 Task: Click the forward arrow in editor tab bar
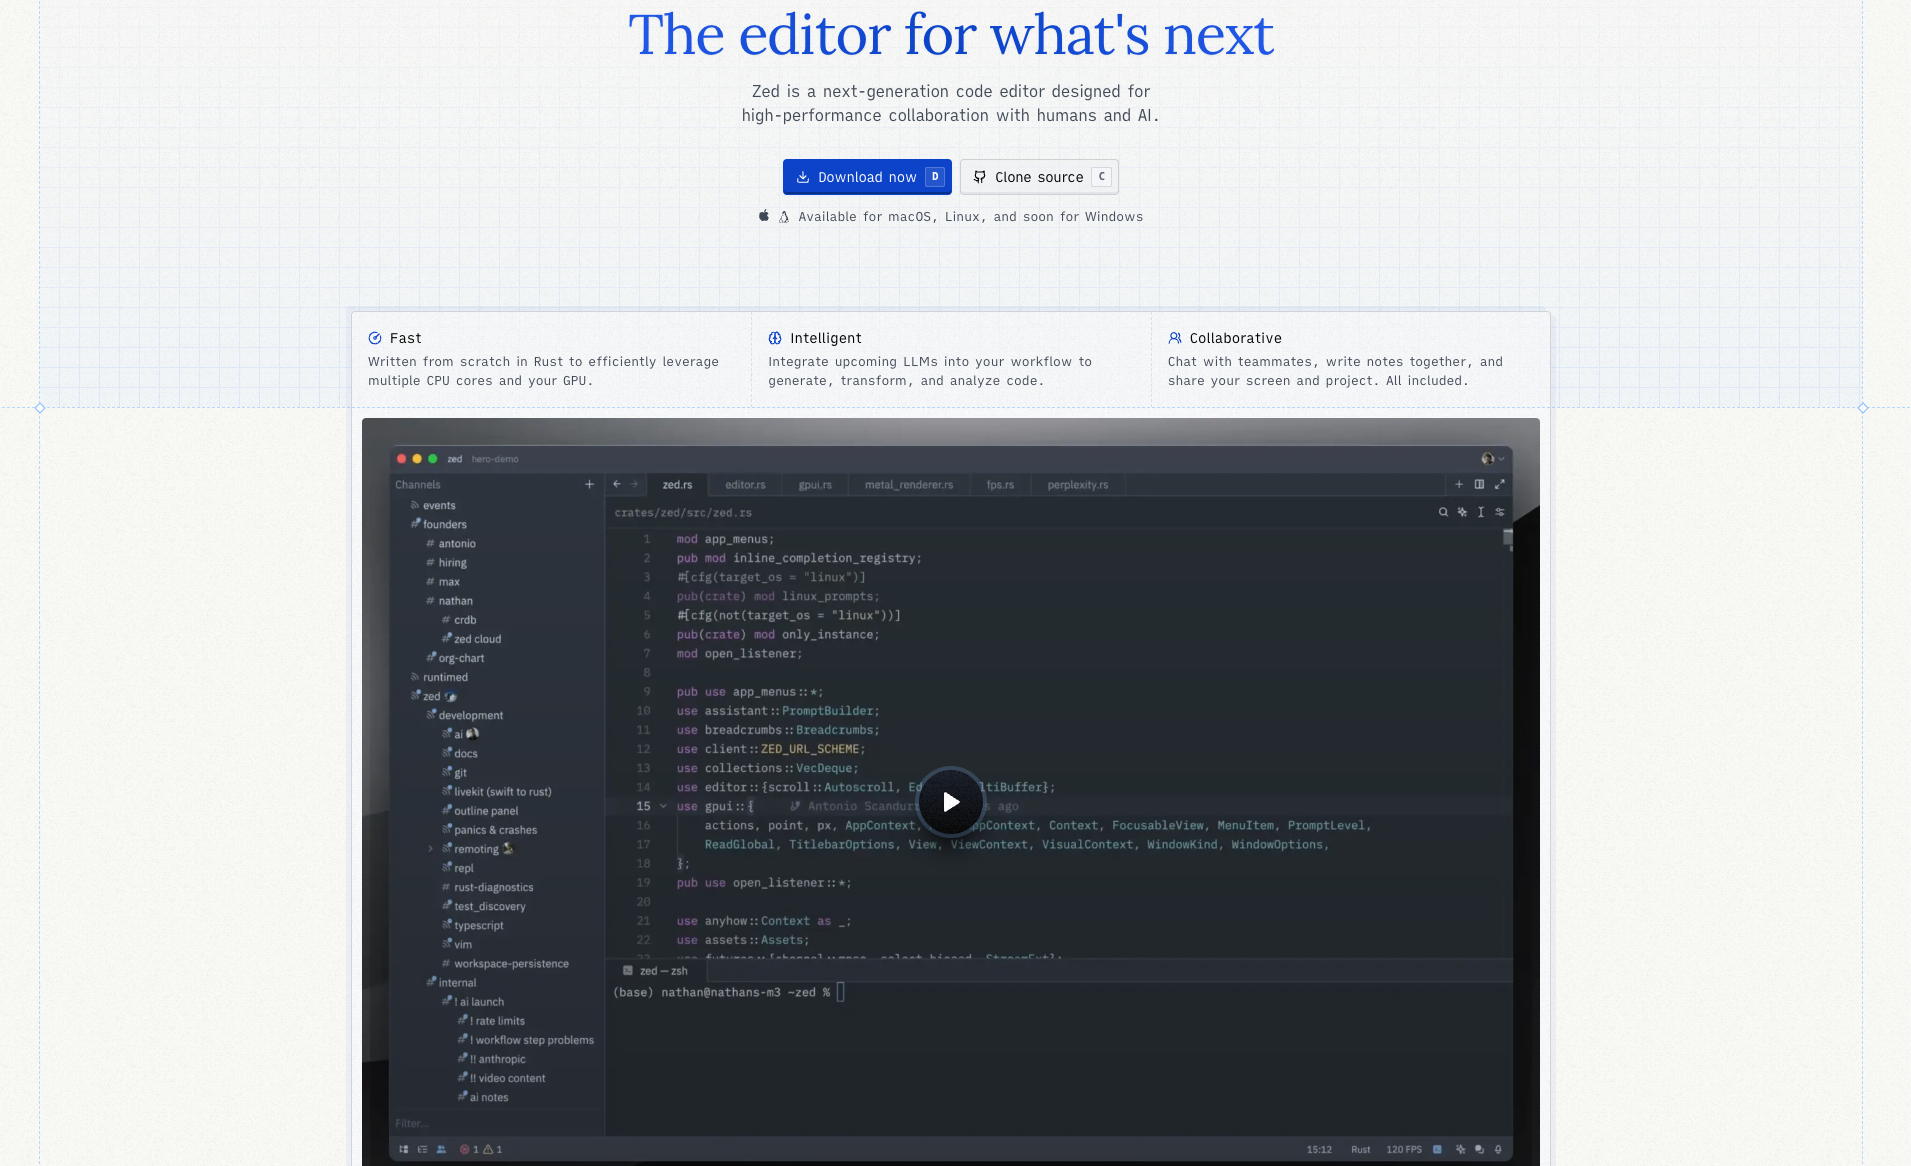point(634,484)
